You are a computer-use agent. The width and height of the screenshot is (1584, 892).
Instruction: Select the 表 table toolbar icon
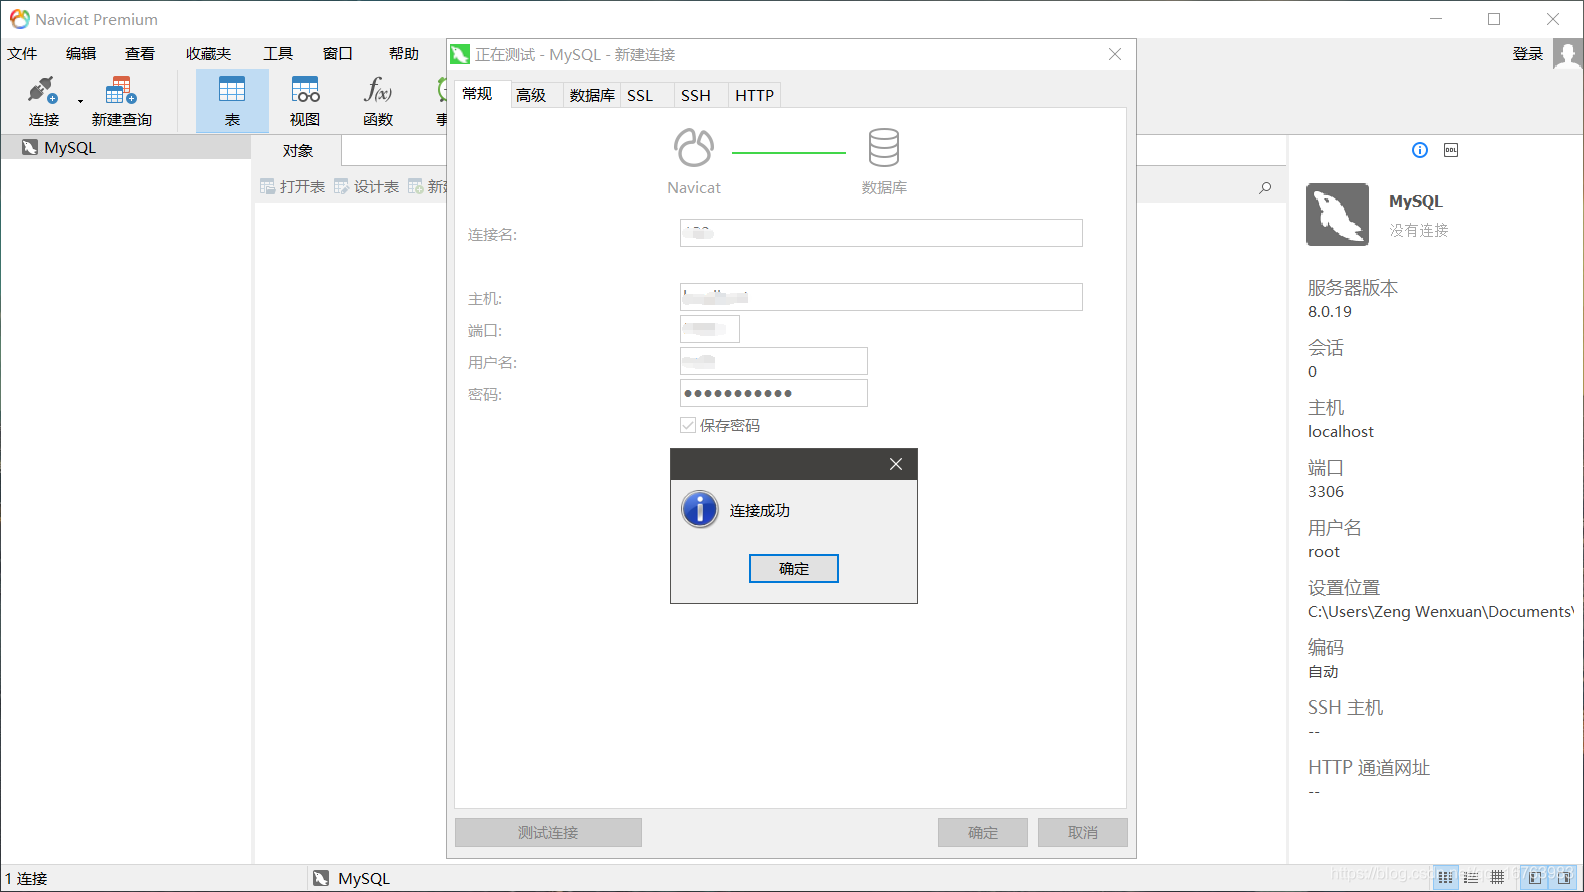point(232,101)
